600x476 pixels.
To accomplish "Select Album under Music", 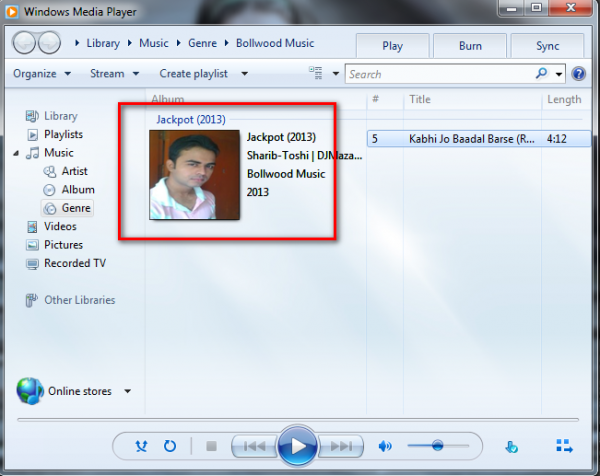I will 68,189.
